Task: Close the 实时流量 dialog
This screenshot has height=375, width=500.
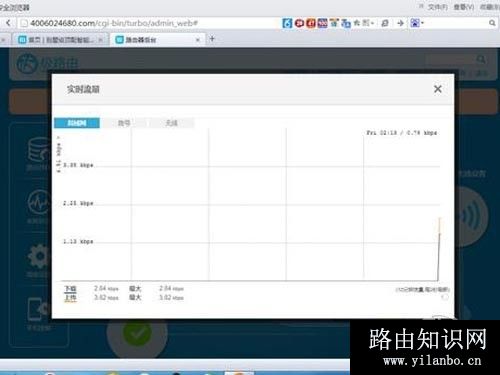Action: (x=438, y=89)
